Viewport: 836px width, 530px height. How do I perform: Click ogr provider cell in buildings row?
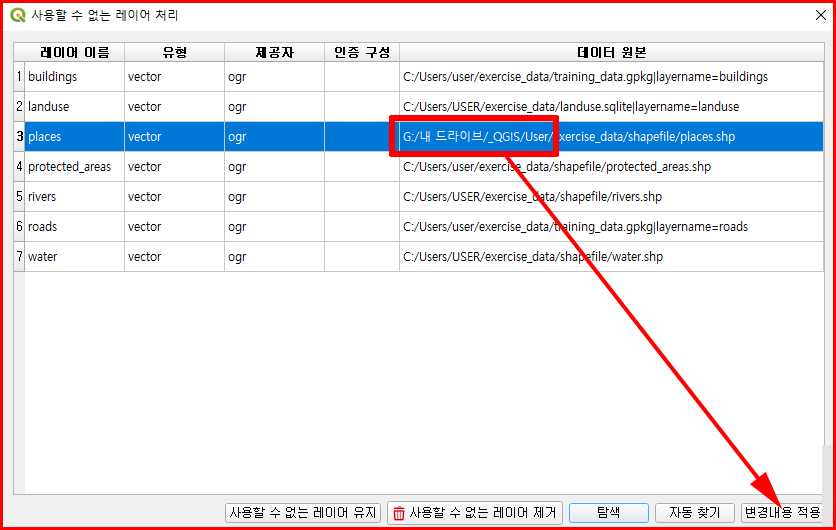coord(274,76)
